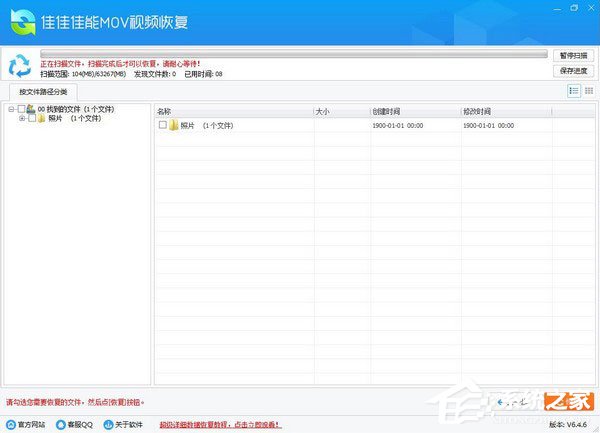The width and height of the screenshot is (600, 433).
Task: Click the 照片 folder icon in file list
Action: pyautogui.click(x=174, y=126)
